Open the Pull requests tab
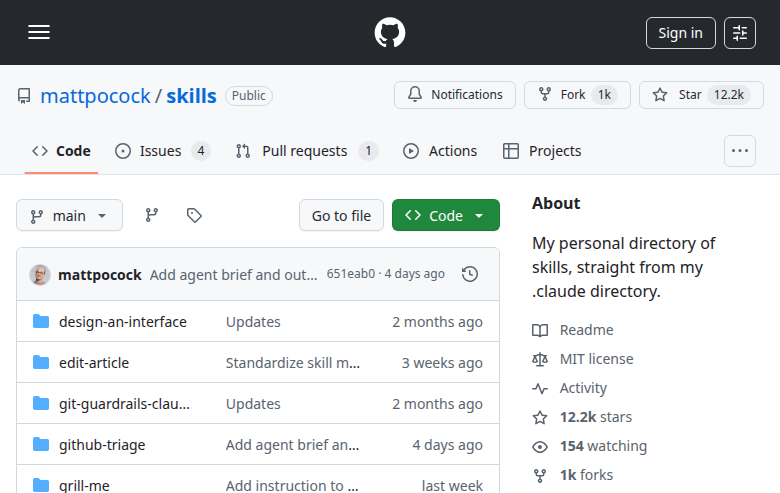Viewport: 780px width, 493px height. 306,151
